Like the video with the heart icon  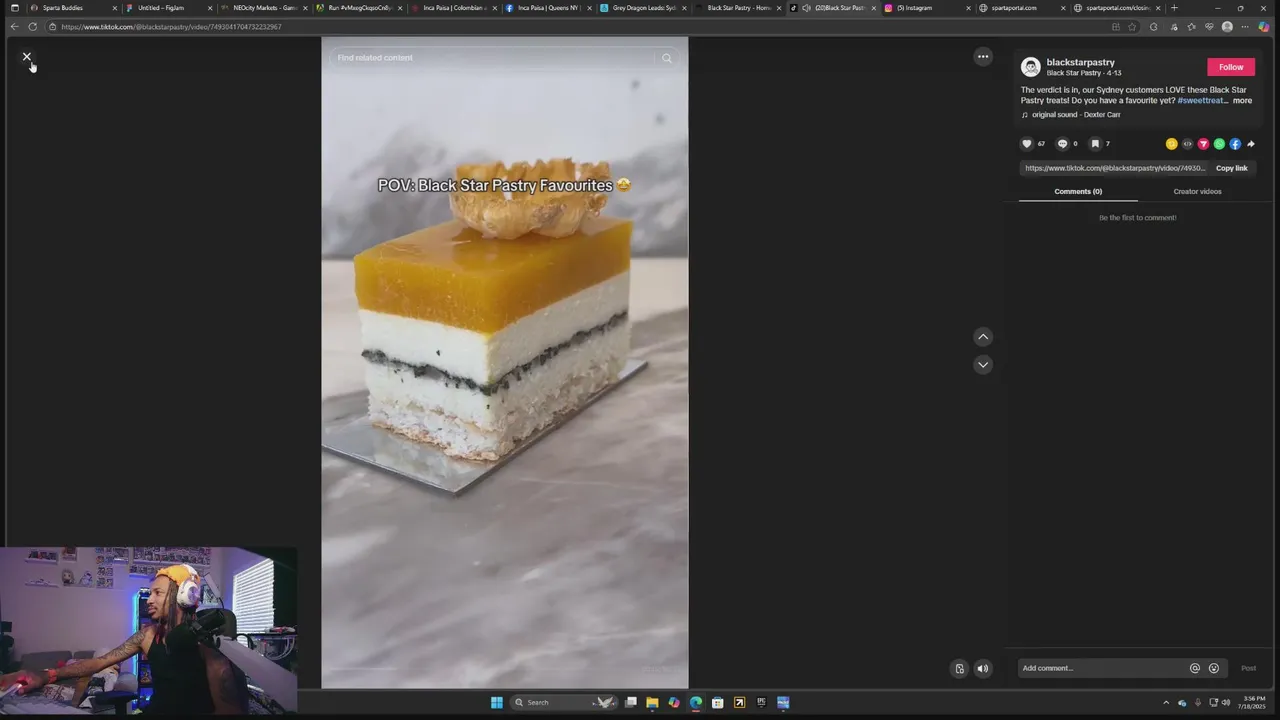pos(1026,144)
